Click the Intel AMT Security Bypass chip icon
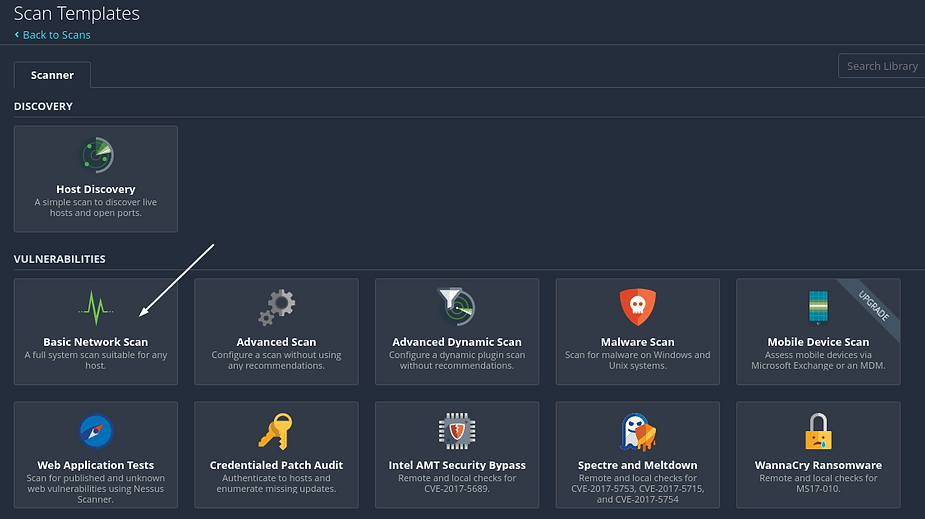 (x=457, y=431)
